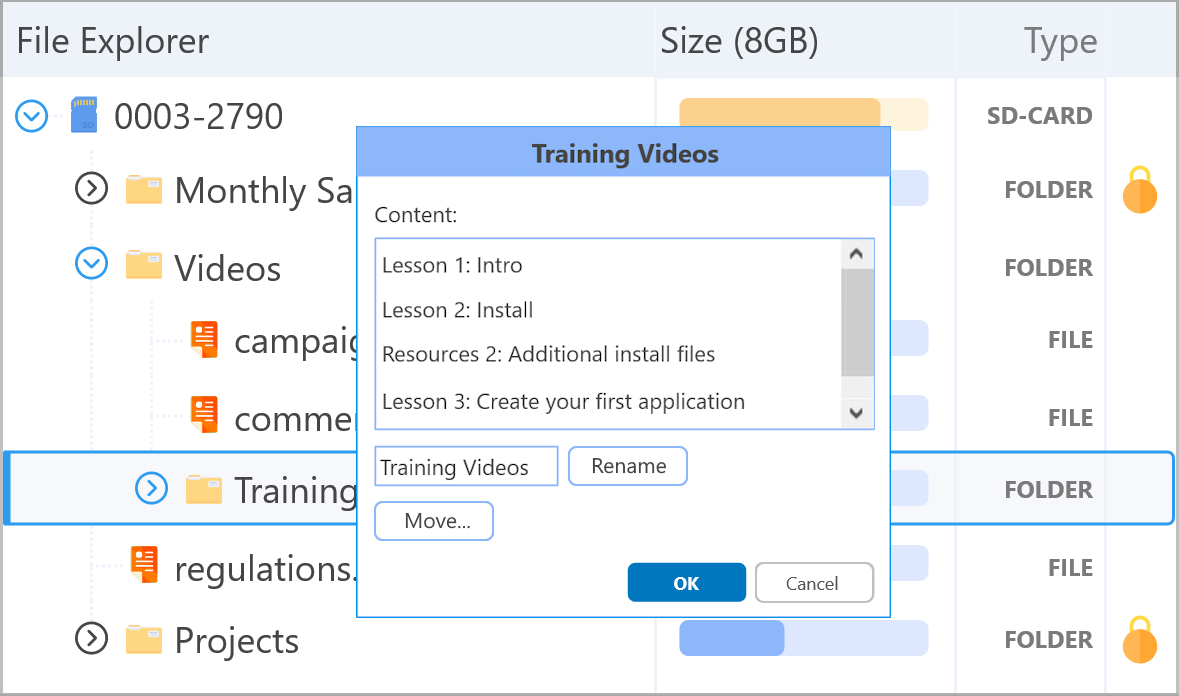The height and width of the screenshot is (696, 1179).
Task: Click the Projects folder icon
Action: tap(145, 640)
